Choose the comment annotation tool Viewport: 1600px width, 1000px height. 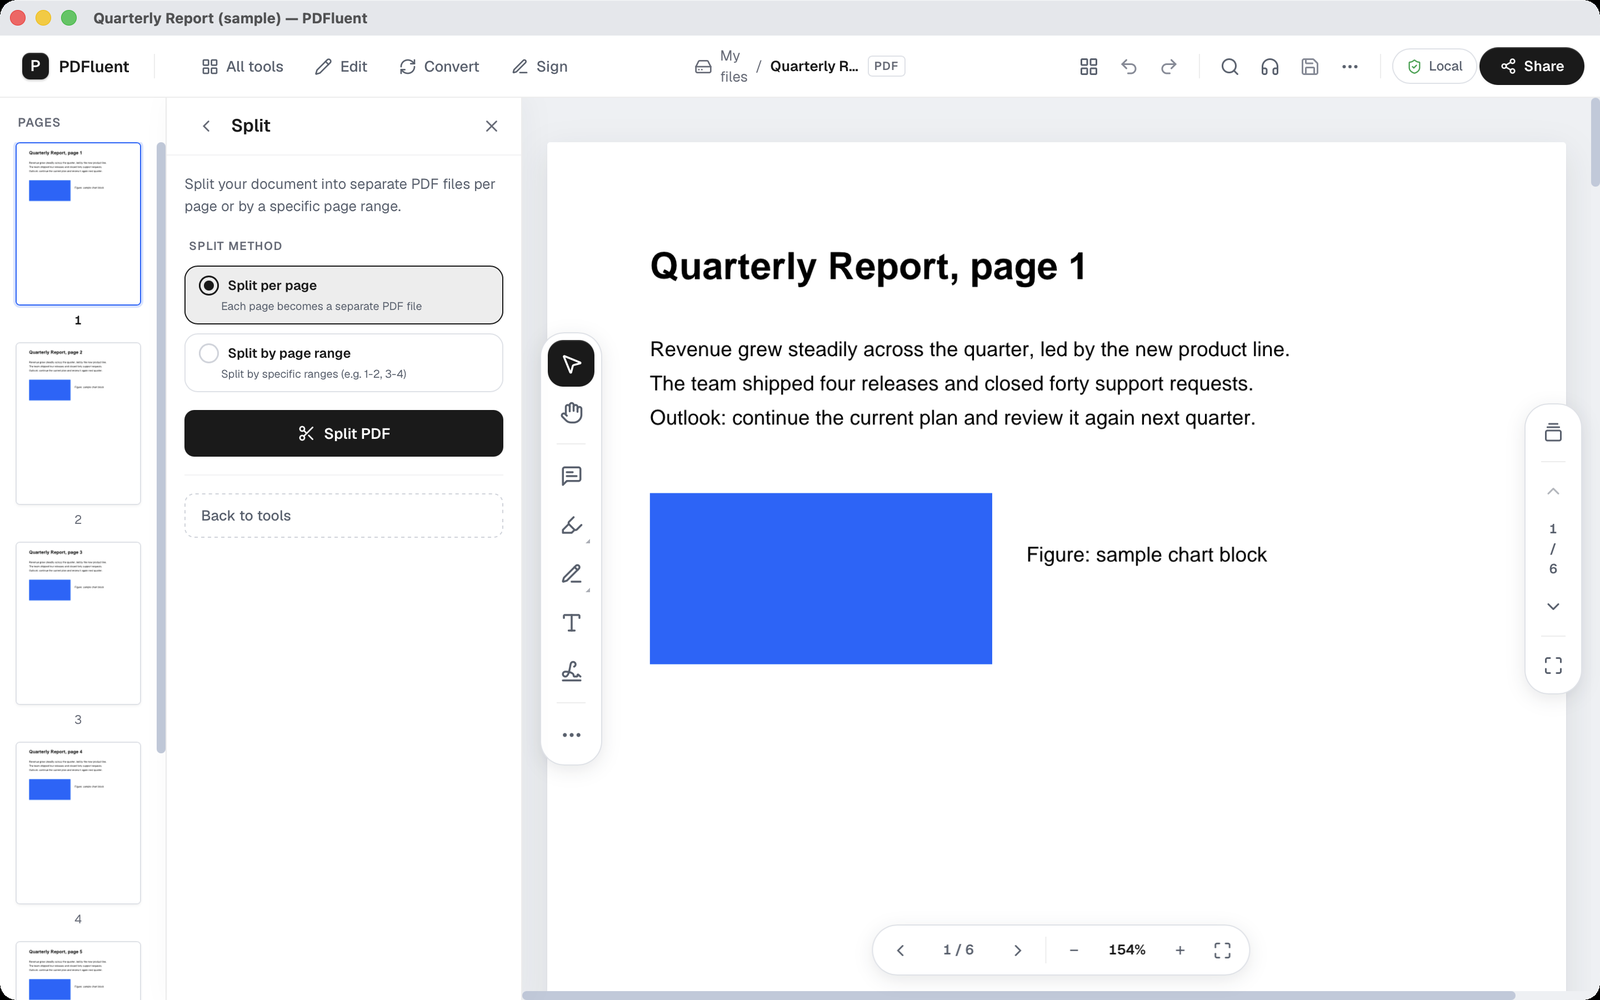point(571,476)
